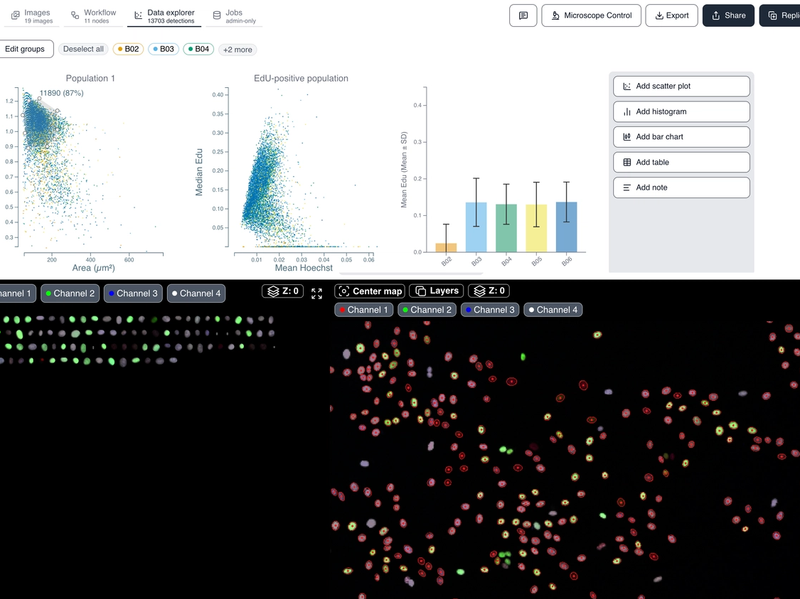
Task: Toggle the B04 group chip
Action: click(x=198, y=49)
